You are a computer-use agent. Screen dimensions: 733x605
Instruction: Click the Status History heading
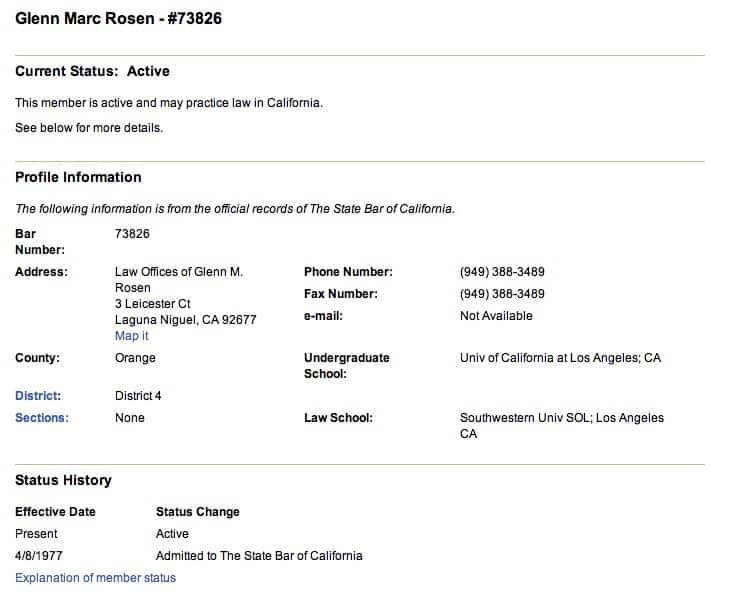pos(63,480)
